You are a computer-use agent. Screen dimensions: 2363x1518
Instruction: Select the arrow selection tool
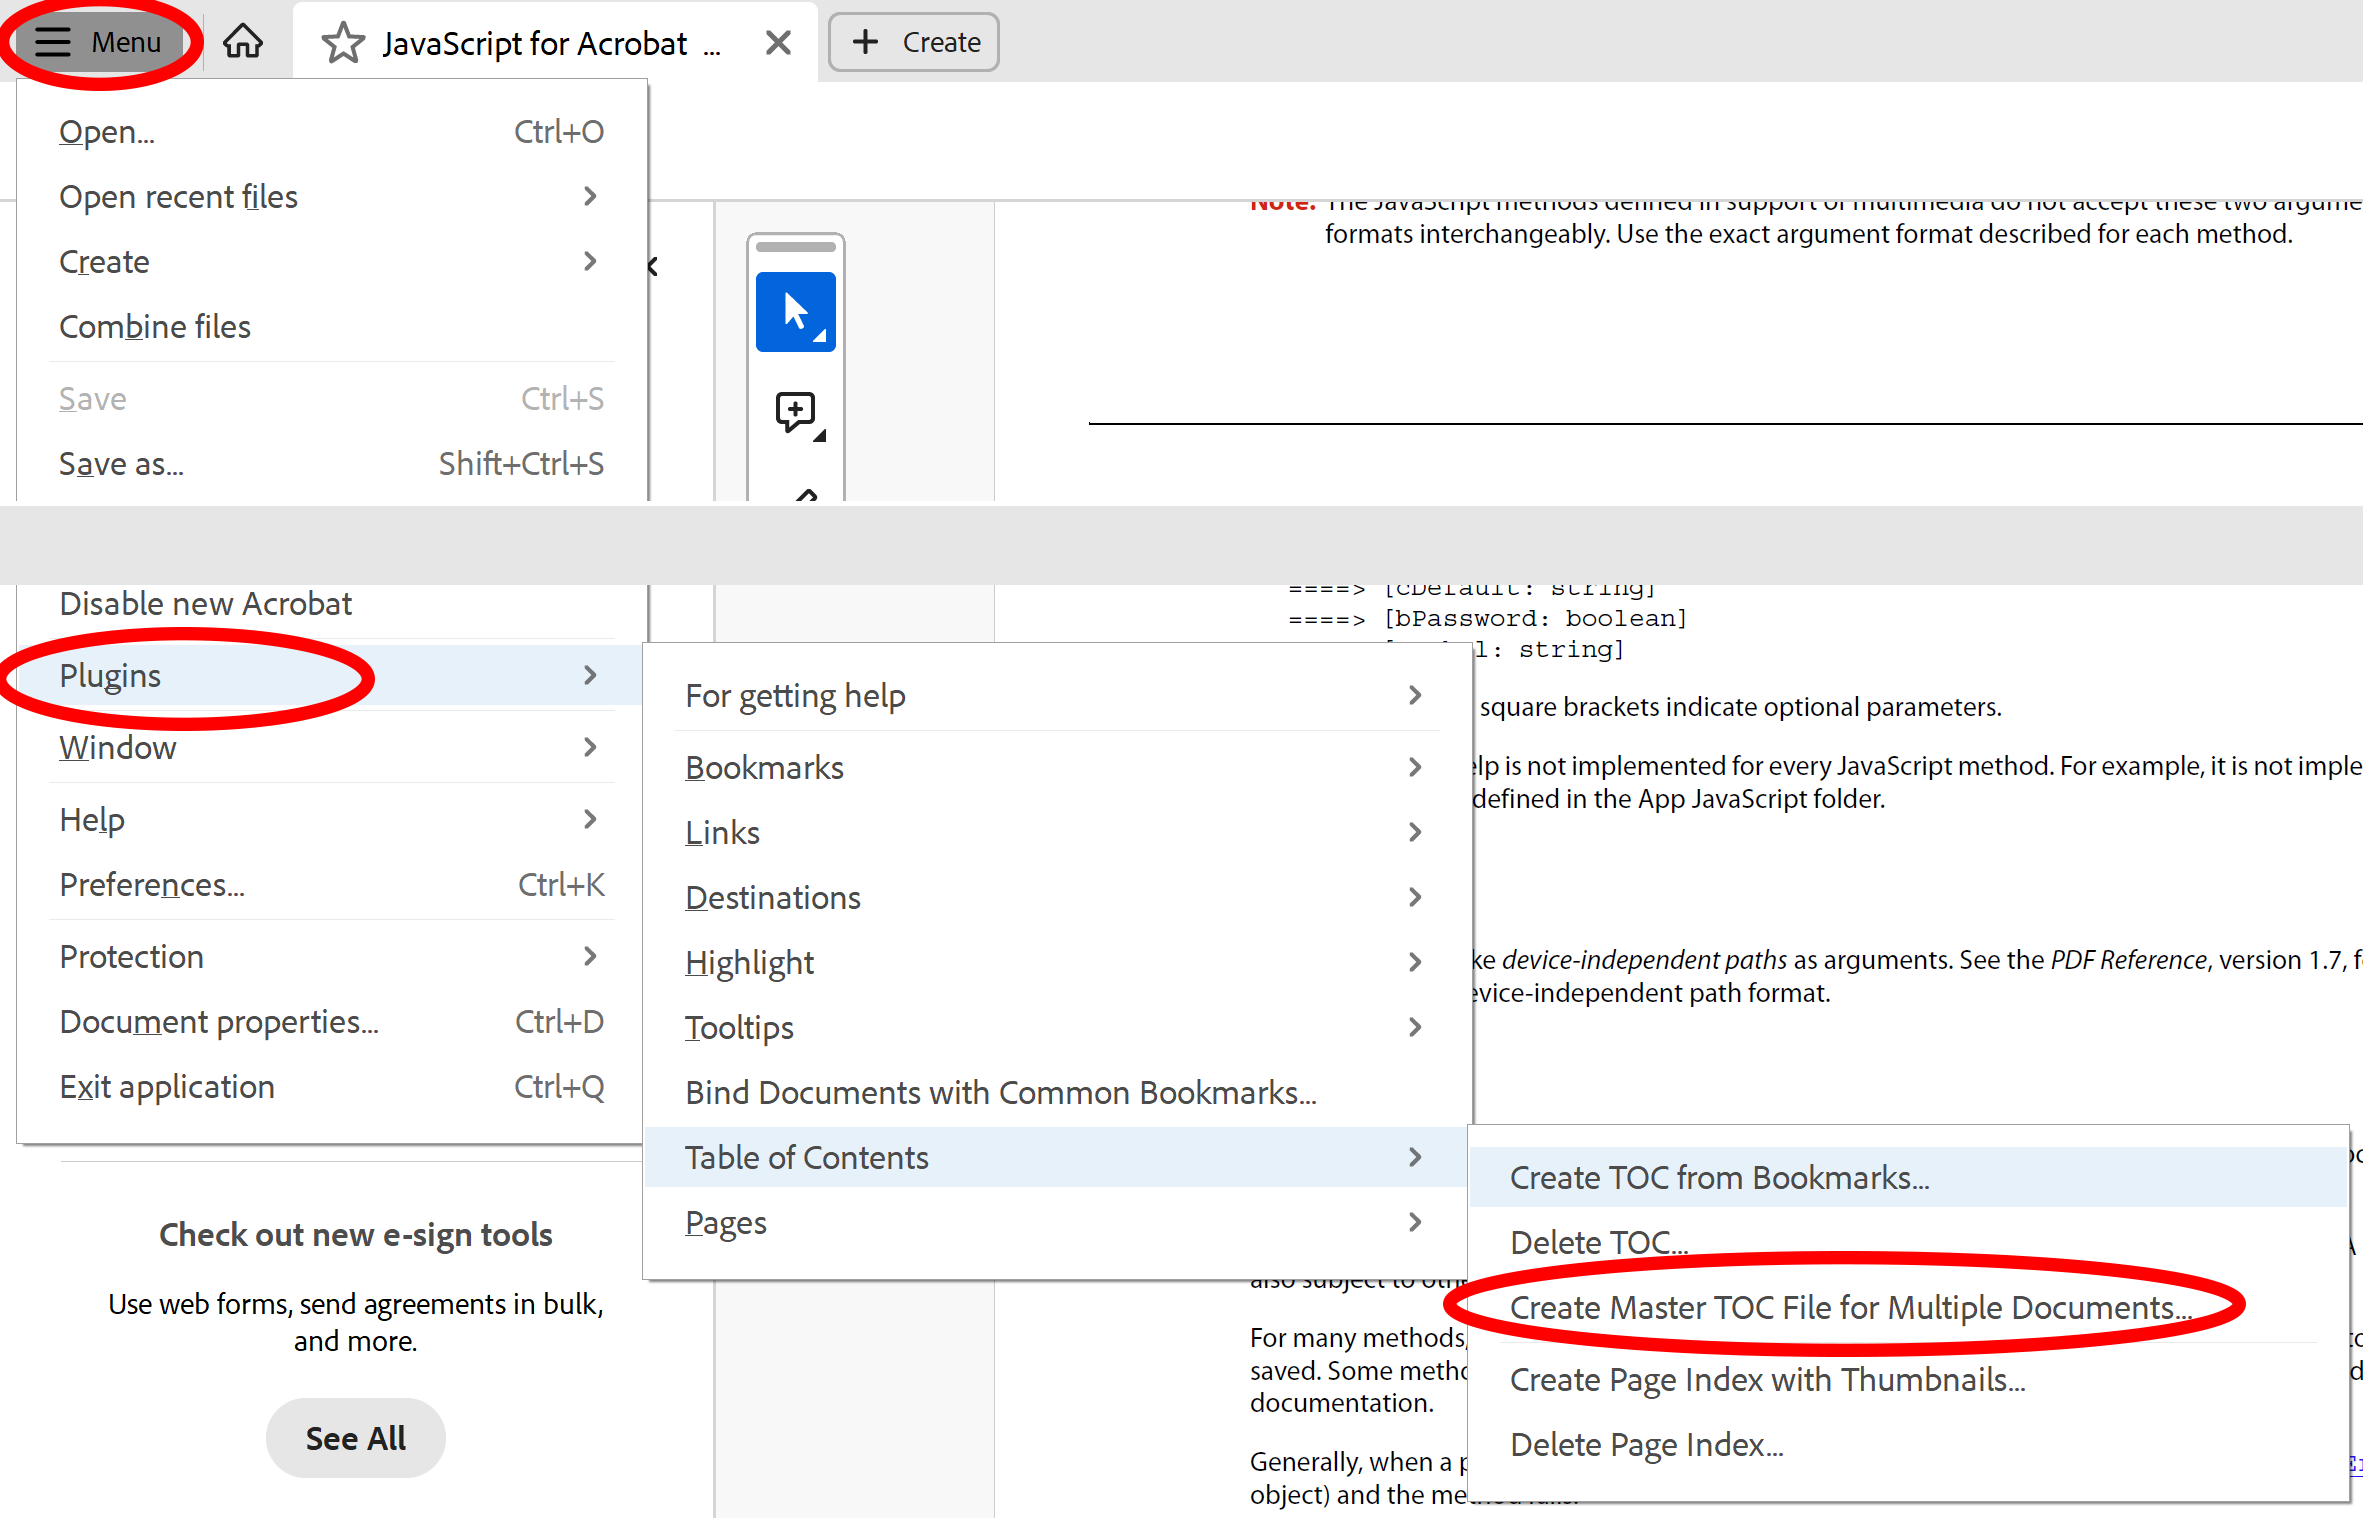point(796,312)
